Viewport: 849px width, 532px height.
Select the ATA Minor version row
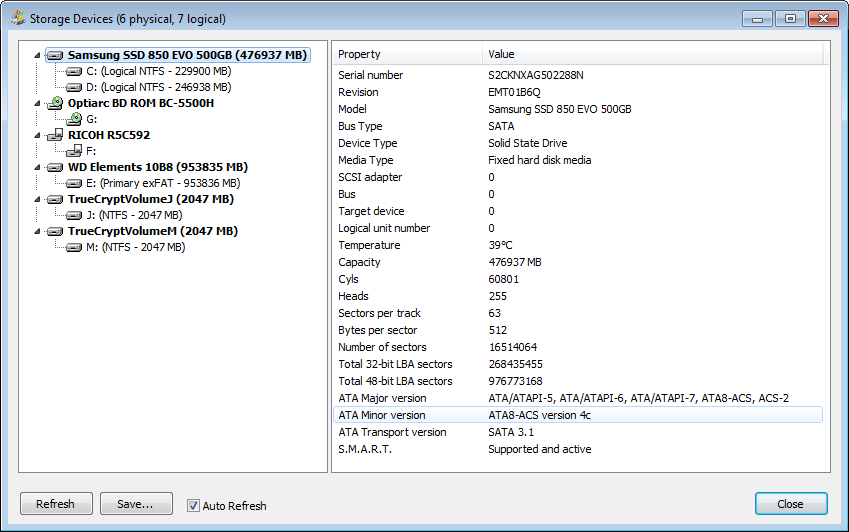[578, 415]
